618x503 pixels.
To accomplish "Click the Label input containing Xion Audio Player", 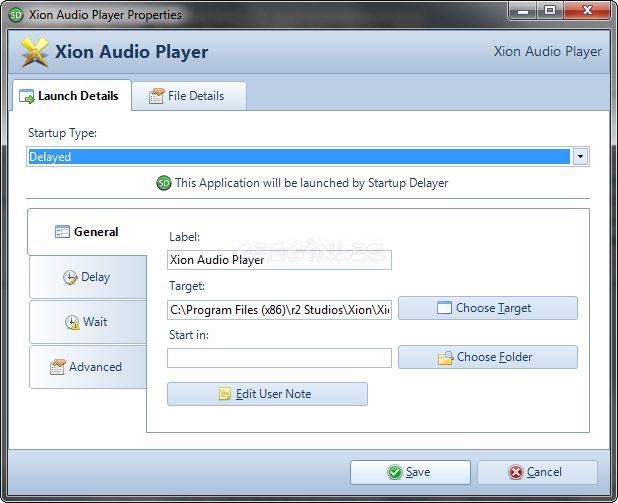I will click(x=279, y=260).
